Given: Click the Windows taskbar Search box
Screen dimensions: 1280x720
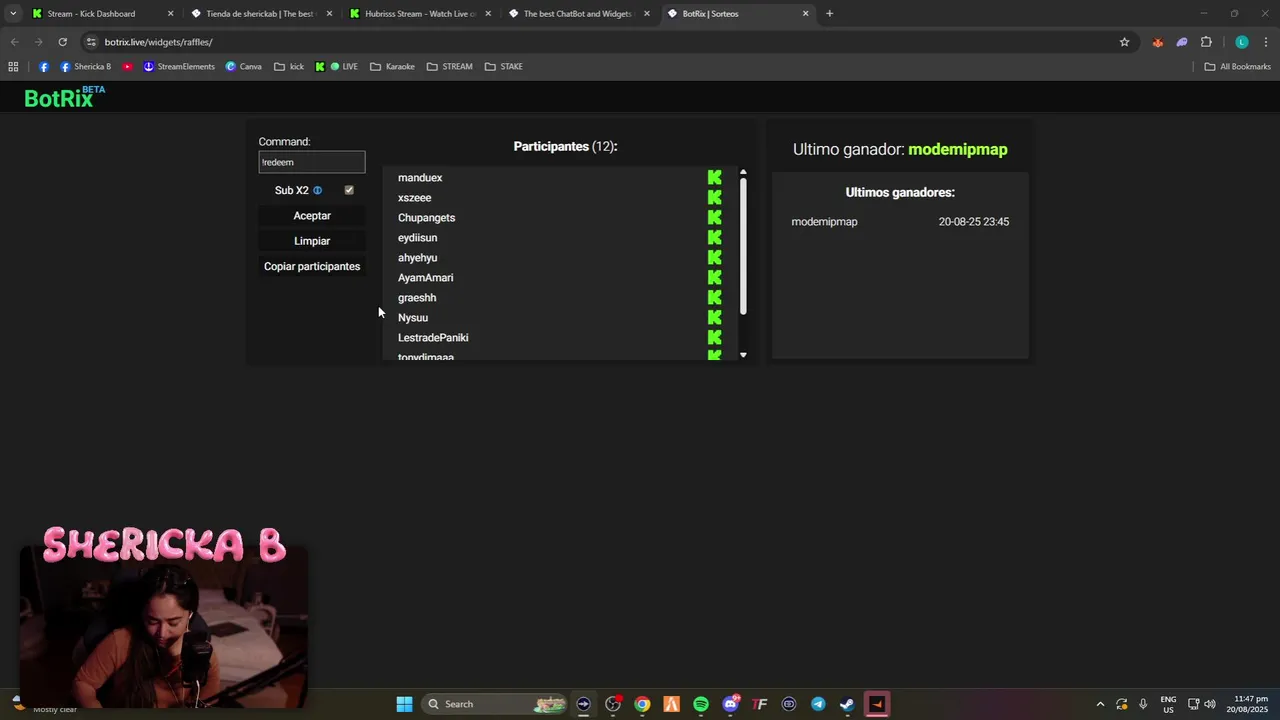Looking at the screenshot, I should point(495,704).
